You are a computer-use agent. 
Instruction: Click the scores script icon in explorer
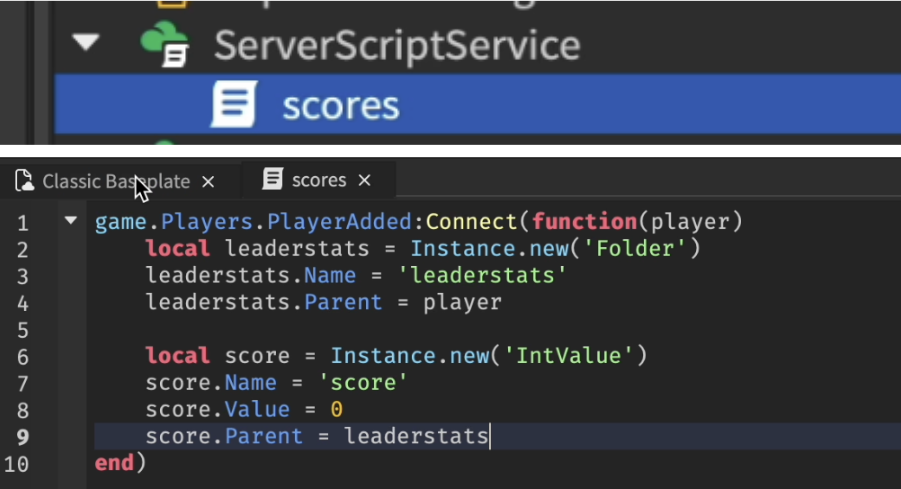(234, 104)
